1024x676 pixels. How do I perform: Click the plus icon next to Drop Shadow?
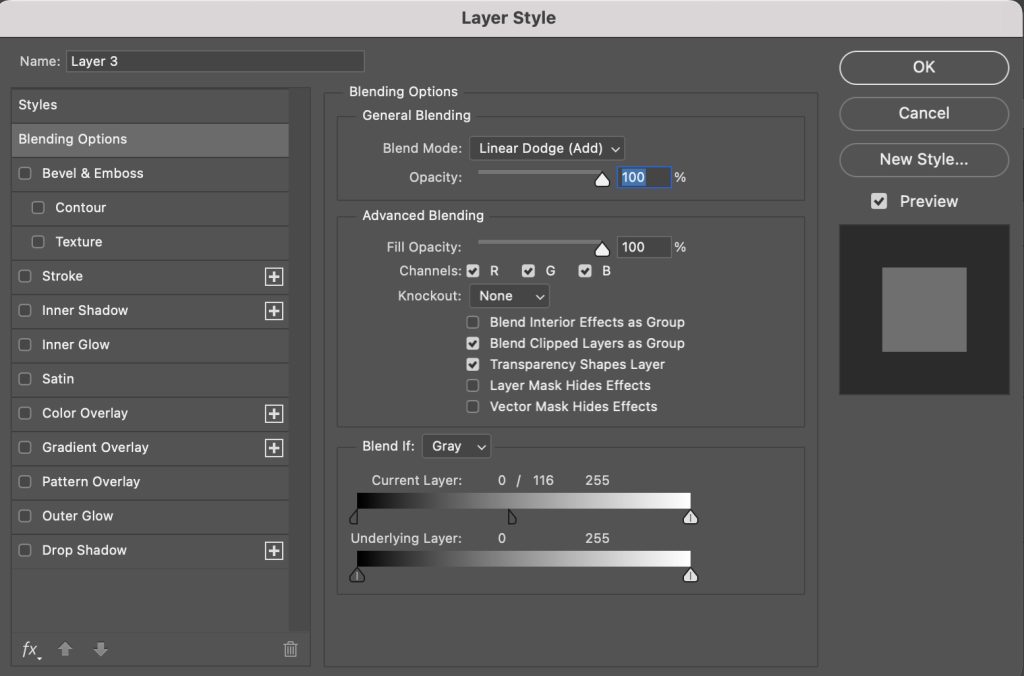click(274, 551)
